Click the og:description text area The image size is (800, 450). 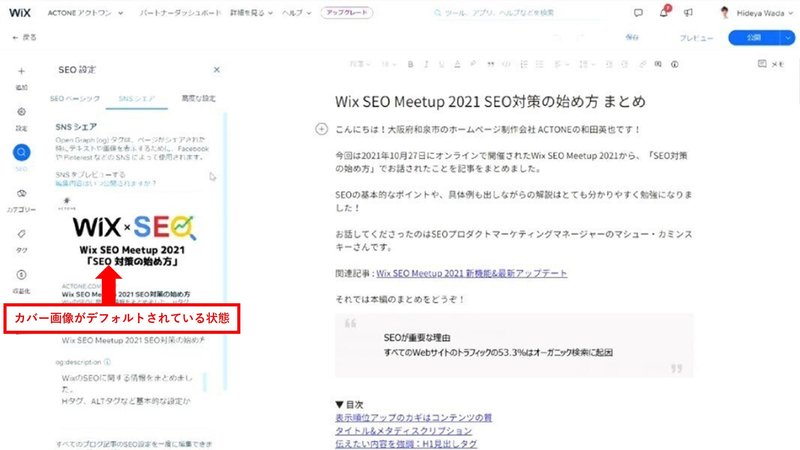click(x=130, y=389)
